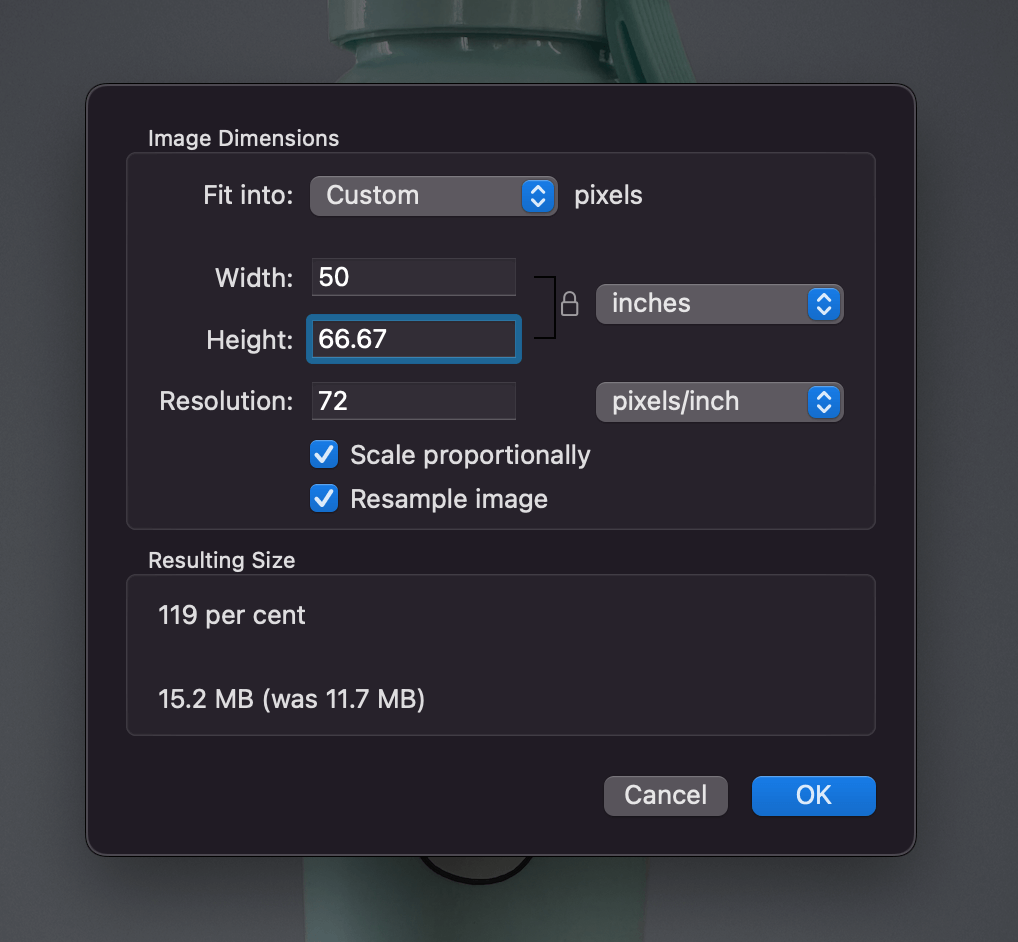Select the Height field showing 66.67
Image resolution: width=1018 pixels, height=942 pixels.
413,339
